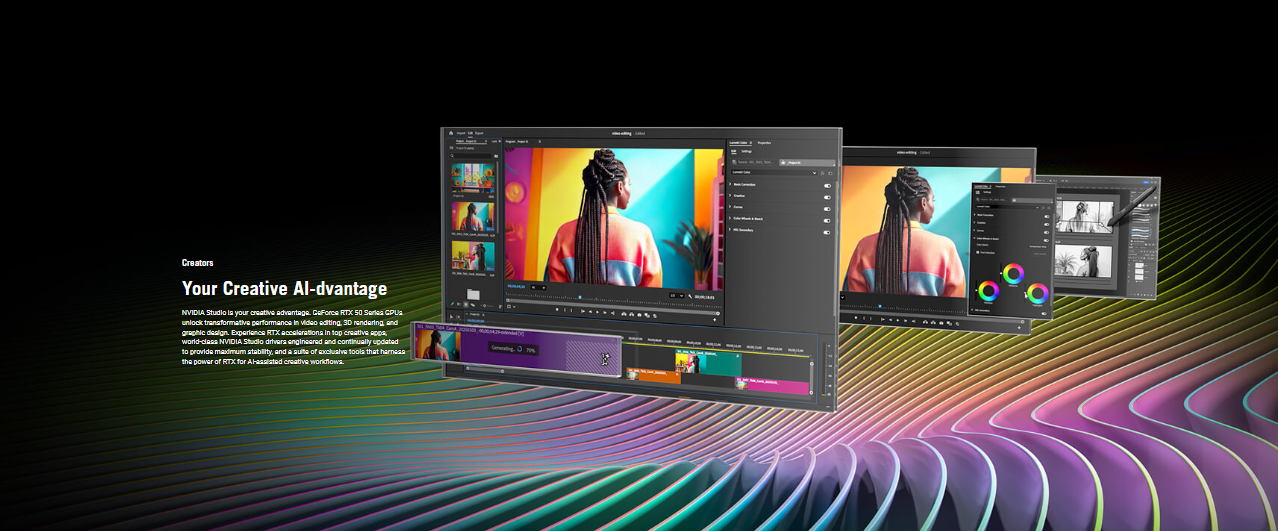Open the Lumetri Color effect dropdown

click(x=773, y=172)
